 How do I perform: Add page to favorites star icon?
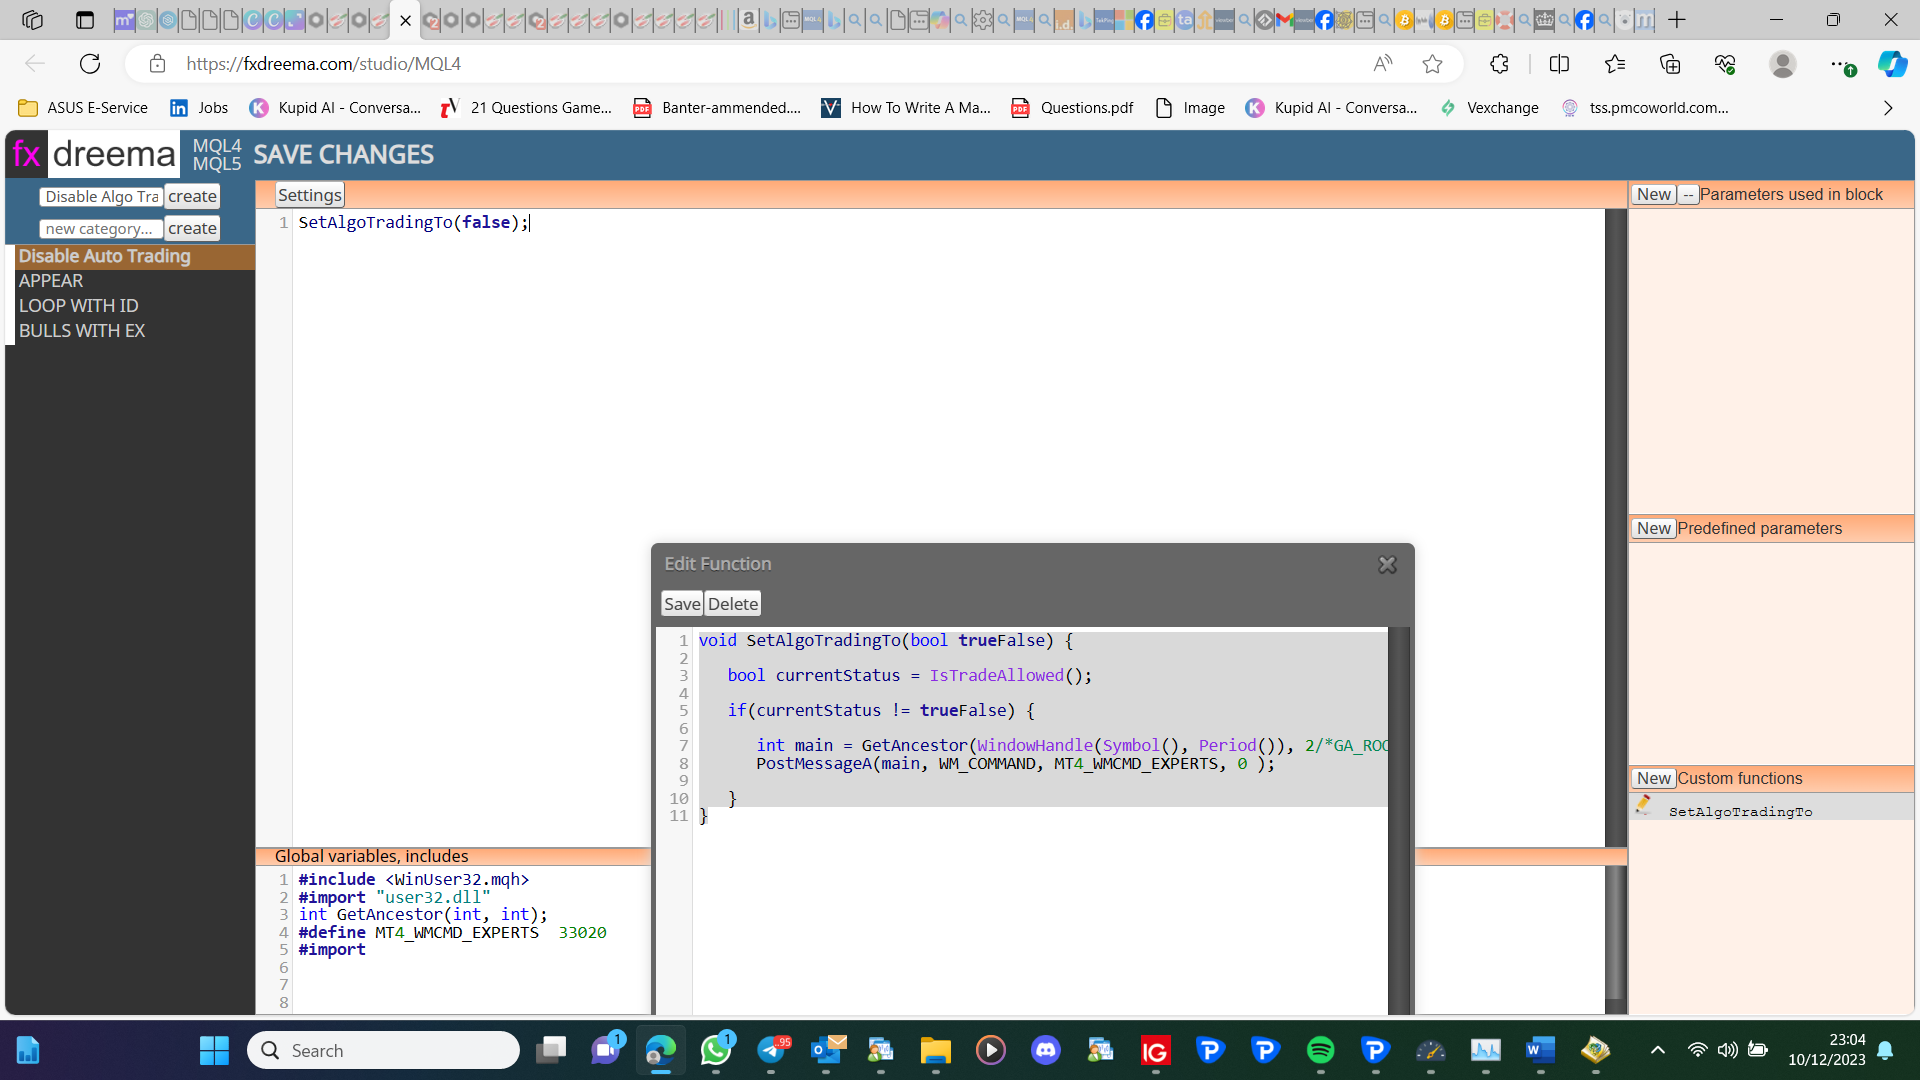[1432, 64]
